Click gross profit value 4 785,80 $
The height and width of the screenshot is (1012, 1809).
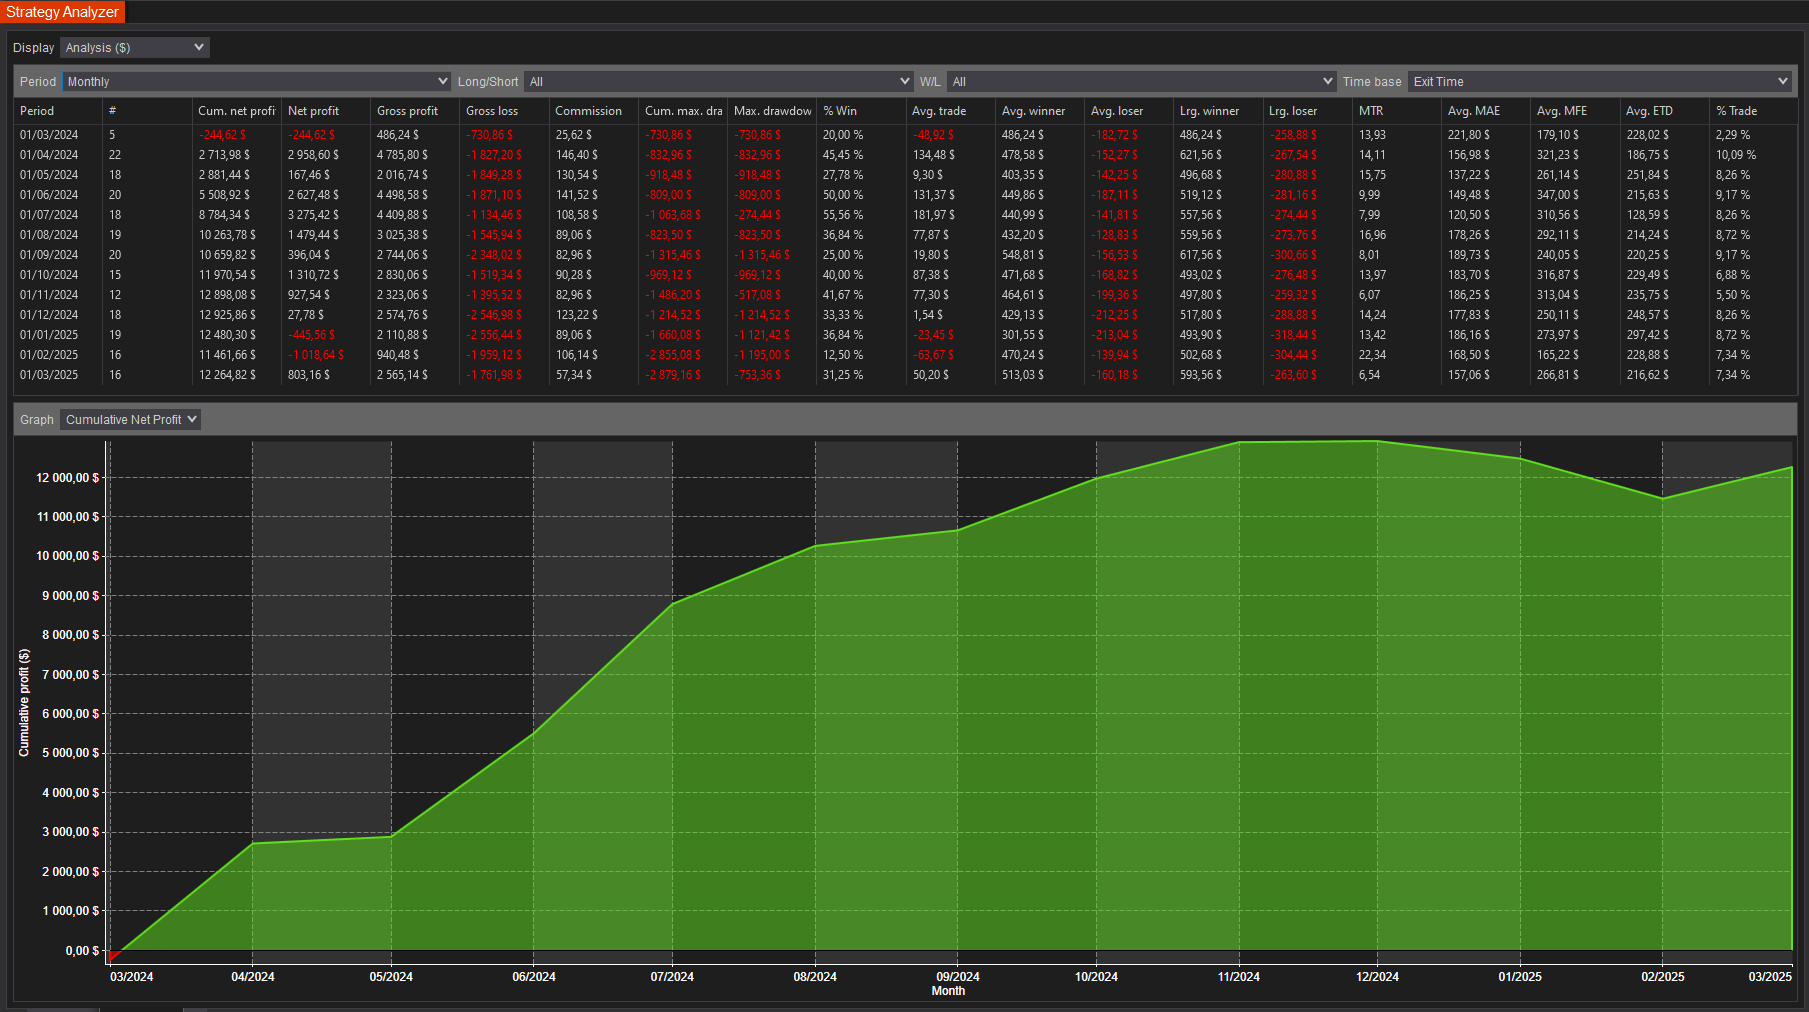(x=402, y=155)
